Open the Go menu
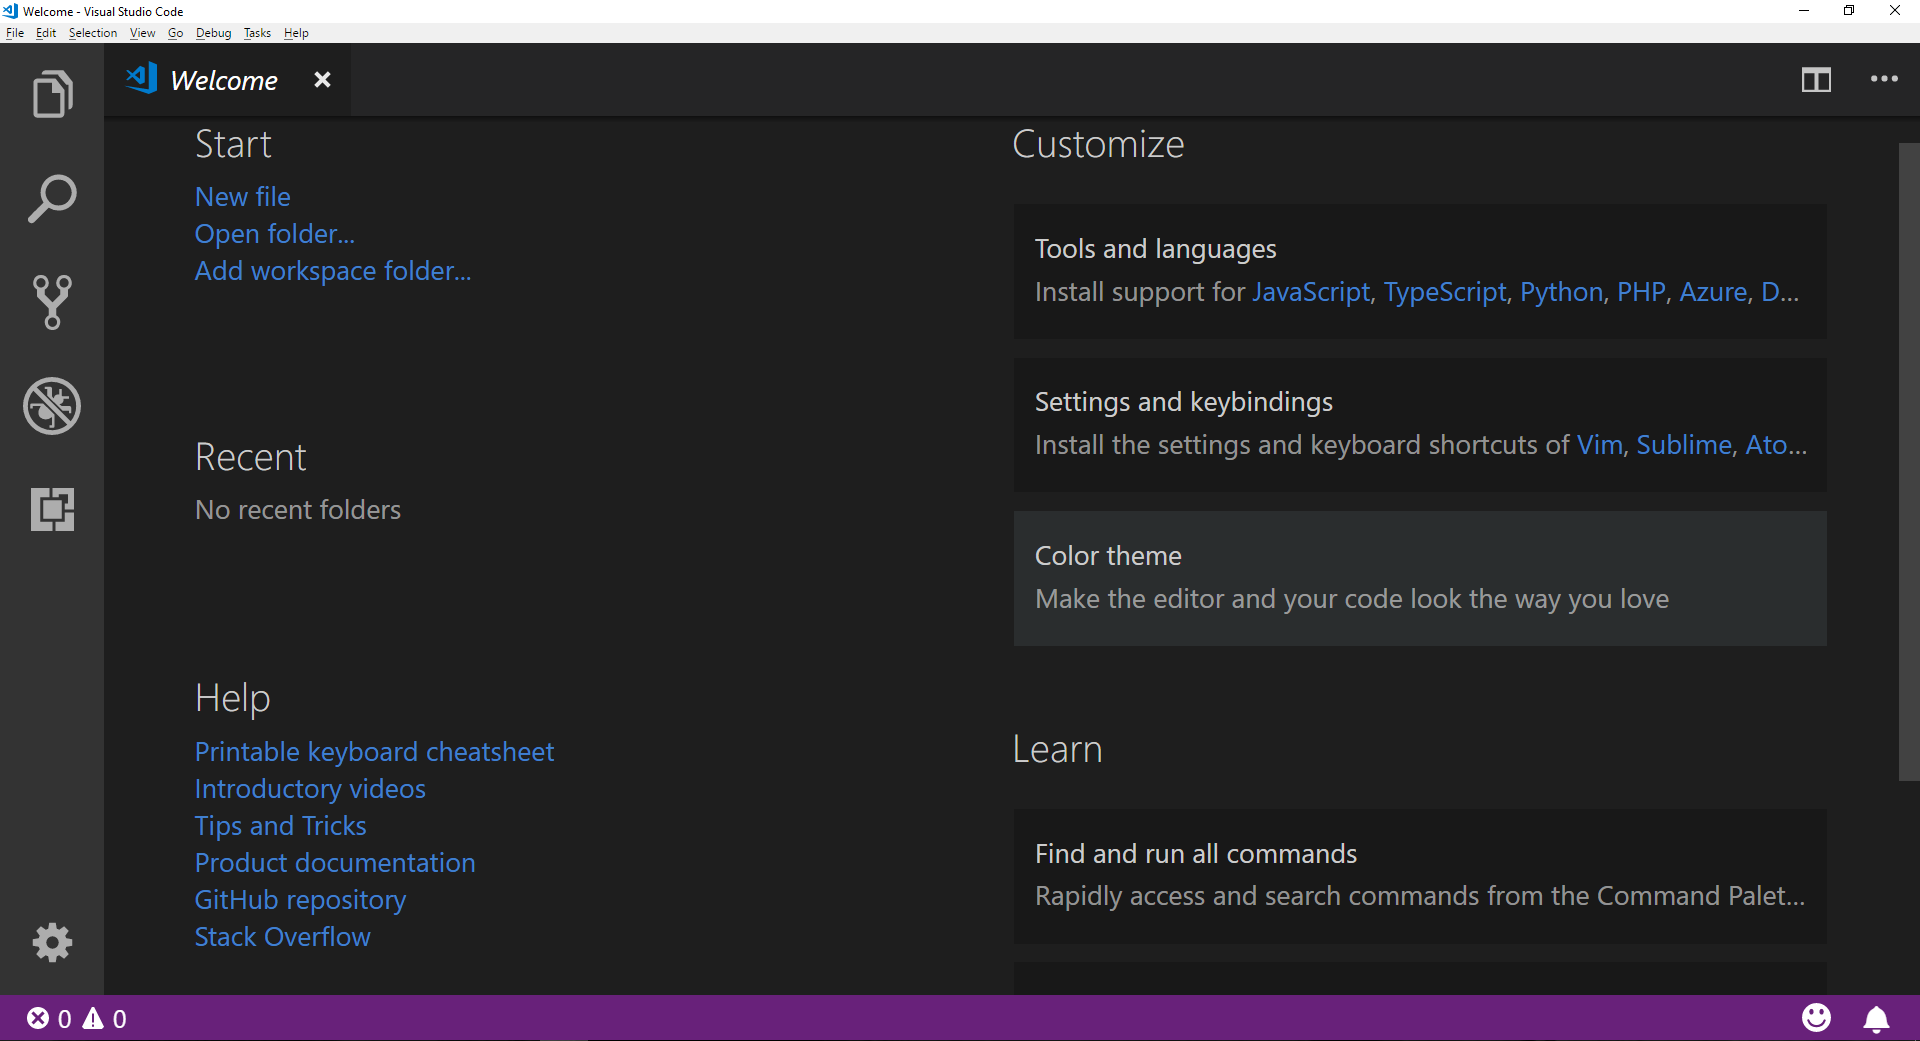The width and height of the screenshot is (1920, 1041). 176,33
